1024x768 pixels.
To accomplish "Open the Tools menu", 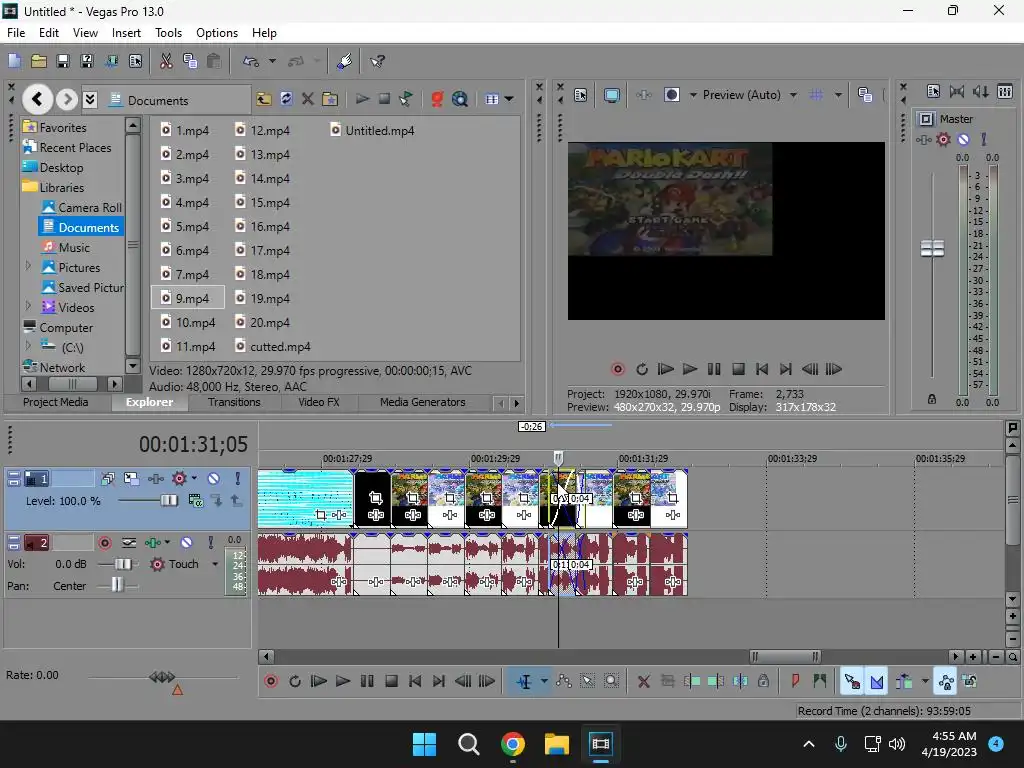I will pos(168,33).
